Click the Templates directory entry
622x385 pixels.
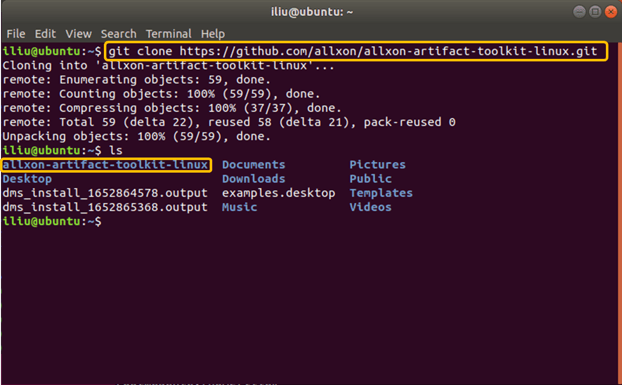coord(381,193)
